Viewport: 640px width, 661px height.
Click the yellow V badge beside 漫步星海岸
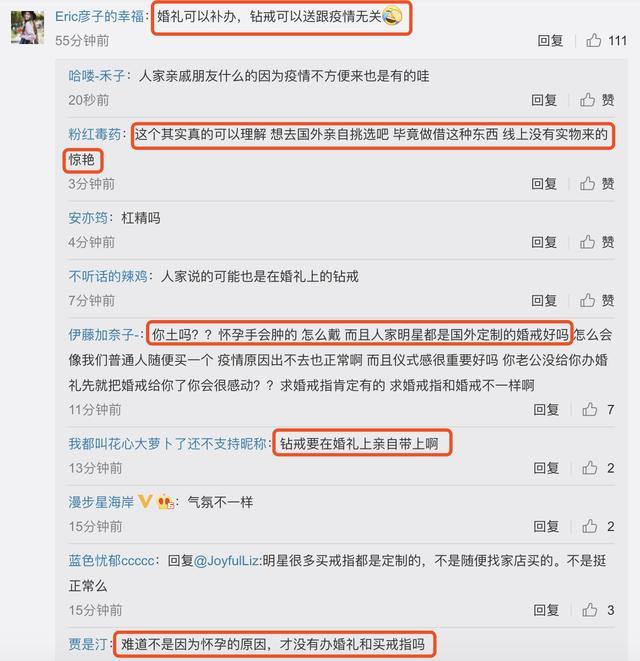point(145,501)
